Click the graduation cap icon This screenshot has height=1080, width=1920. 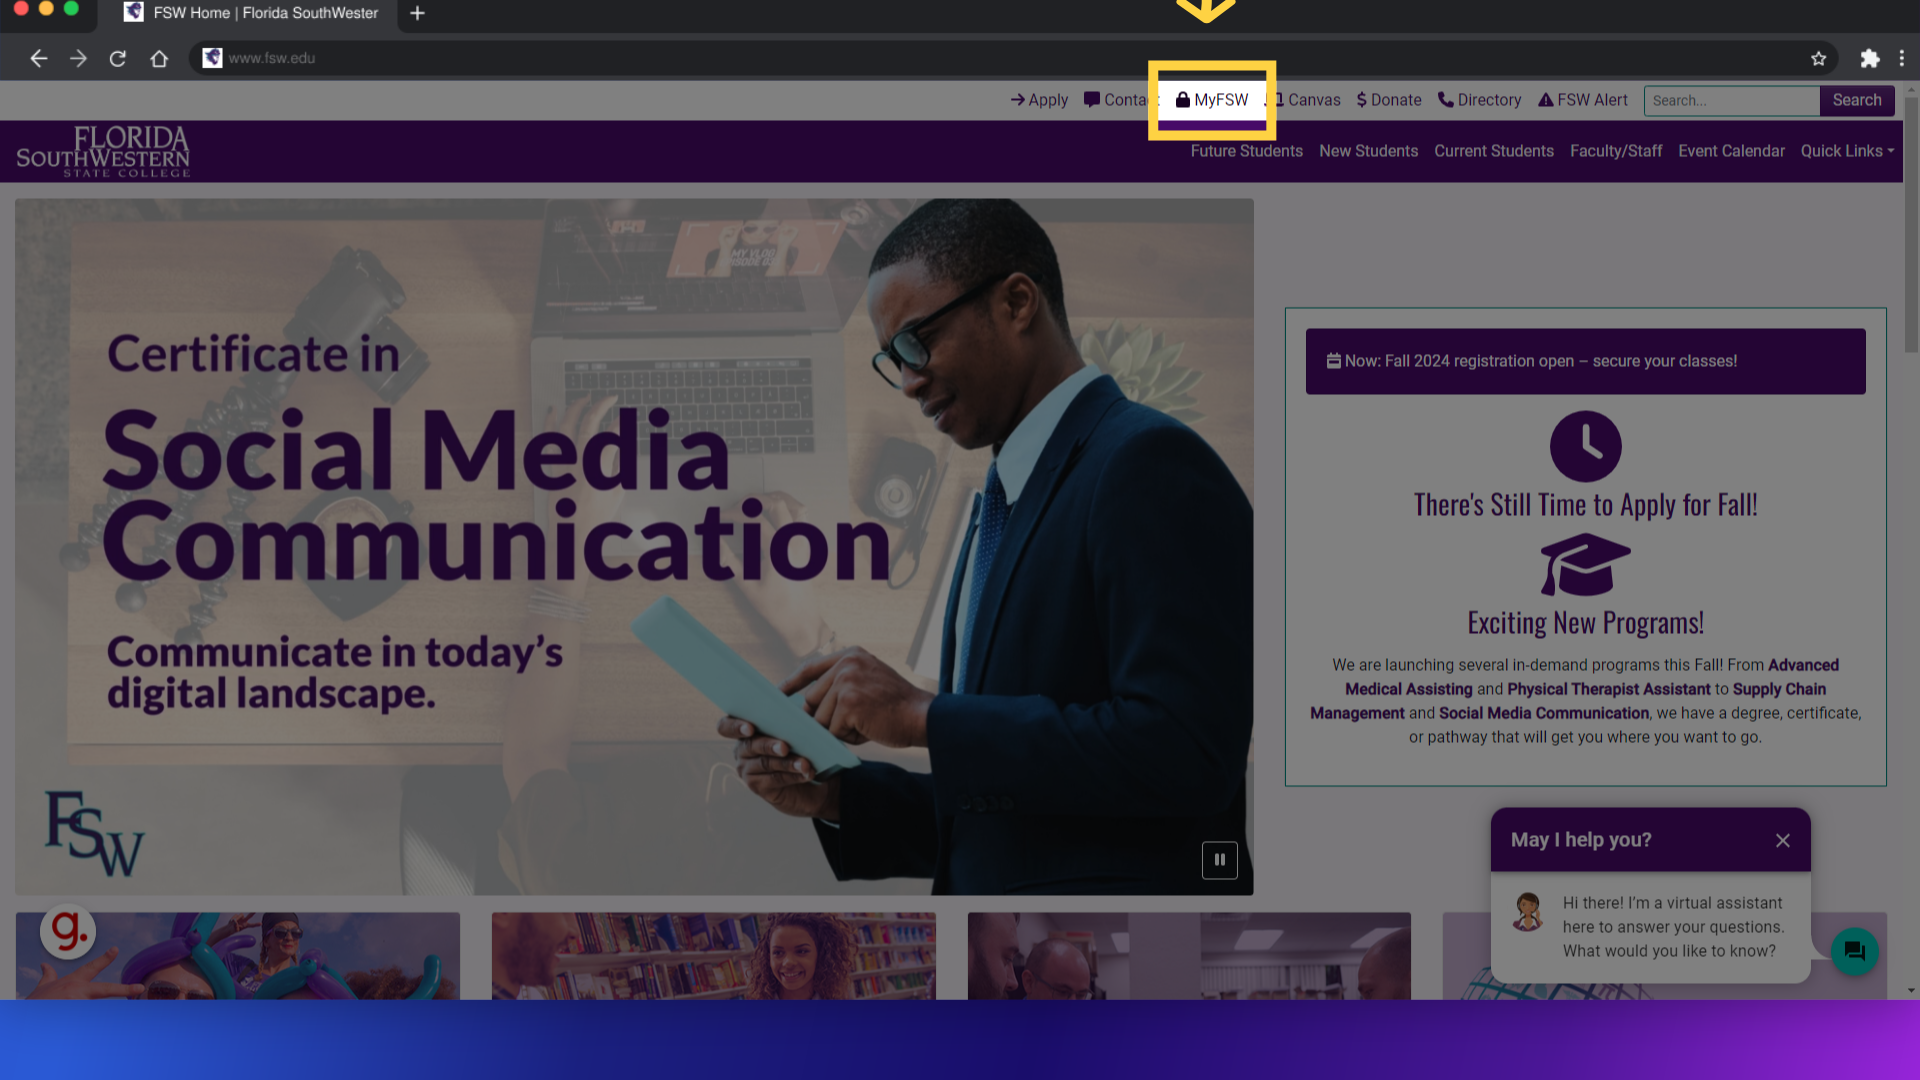pos(1585,565)
